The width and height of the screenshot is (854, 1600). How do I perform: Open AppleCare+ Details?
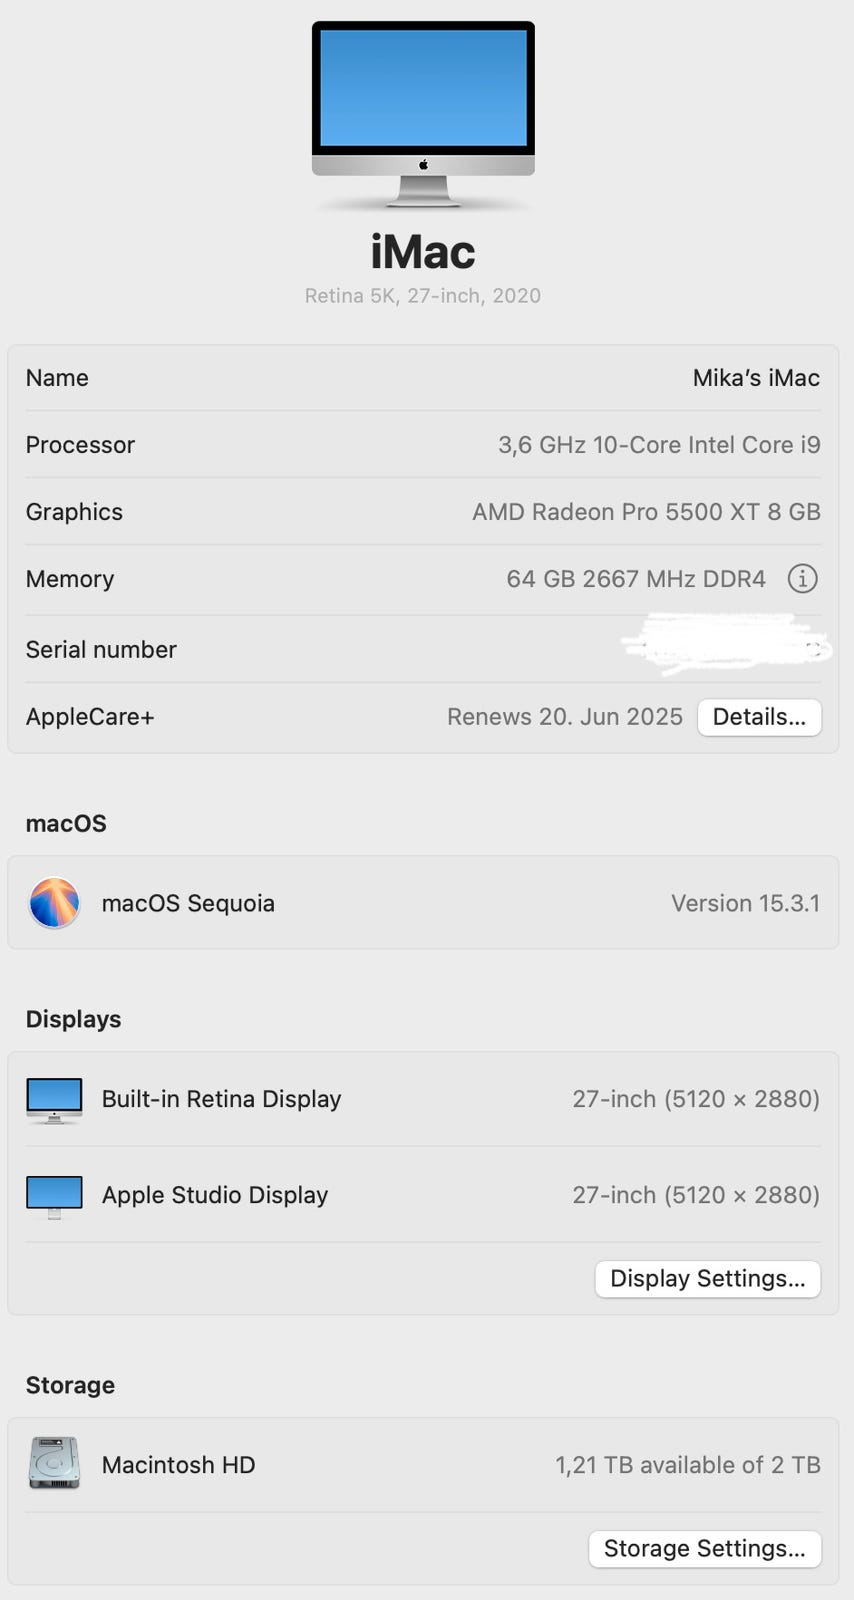click(759, 717)
